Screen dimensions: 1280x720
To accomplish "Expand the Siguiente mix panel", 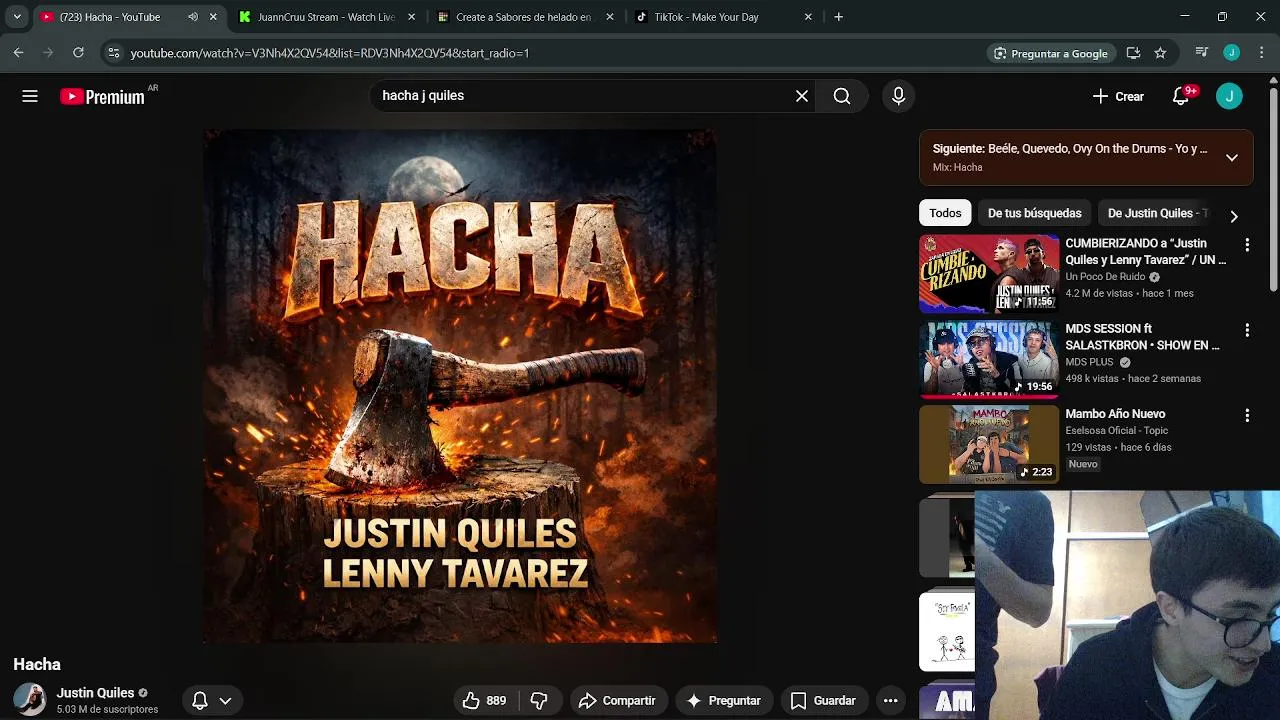I will tap(1232, 157).
